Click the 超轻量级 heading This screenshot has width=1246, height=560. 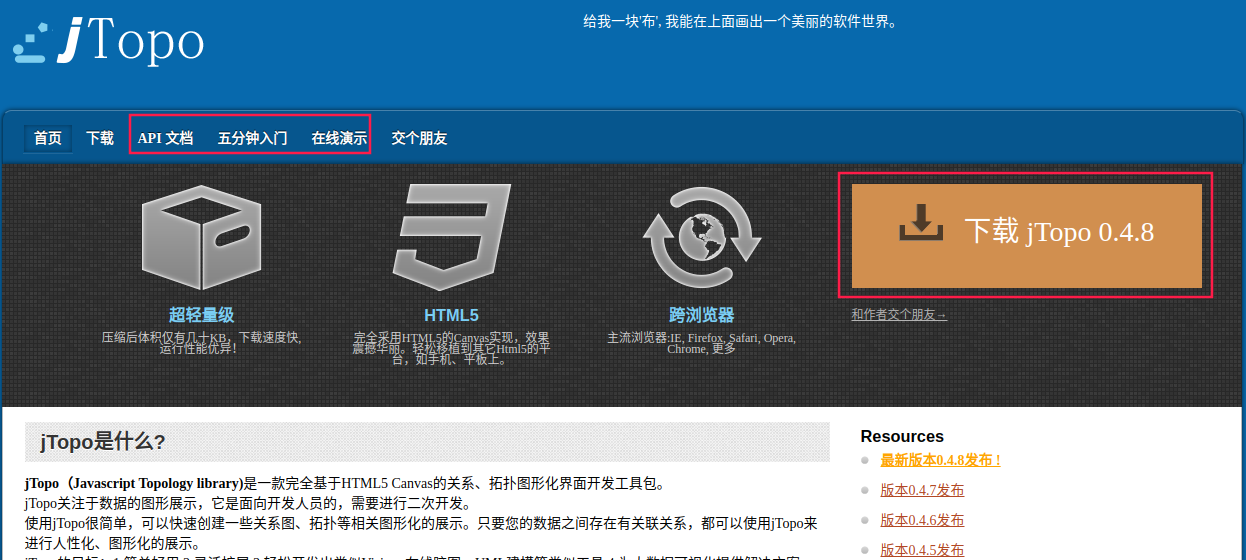201,315
